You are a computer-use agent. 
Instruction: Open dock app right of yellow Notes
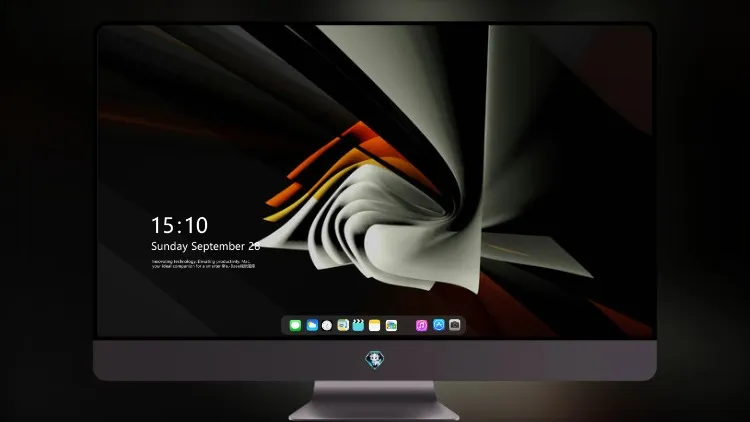(391, 325)
